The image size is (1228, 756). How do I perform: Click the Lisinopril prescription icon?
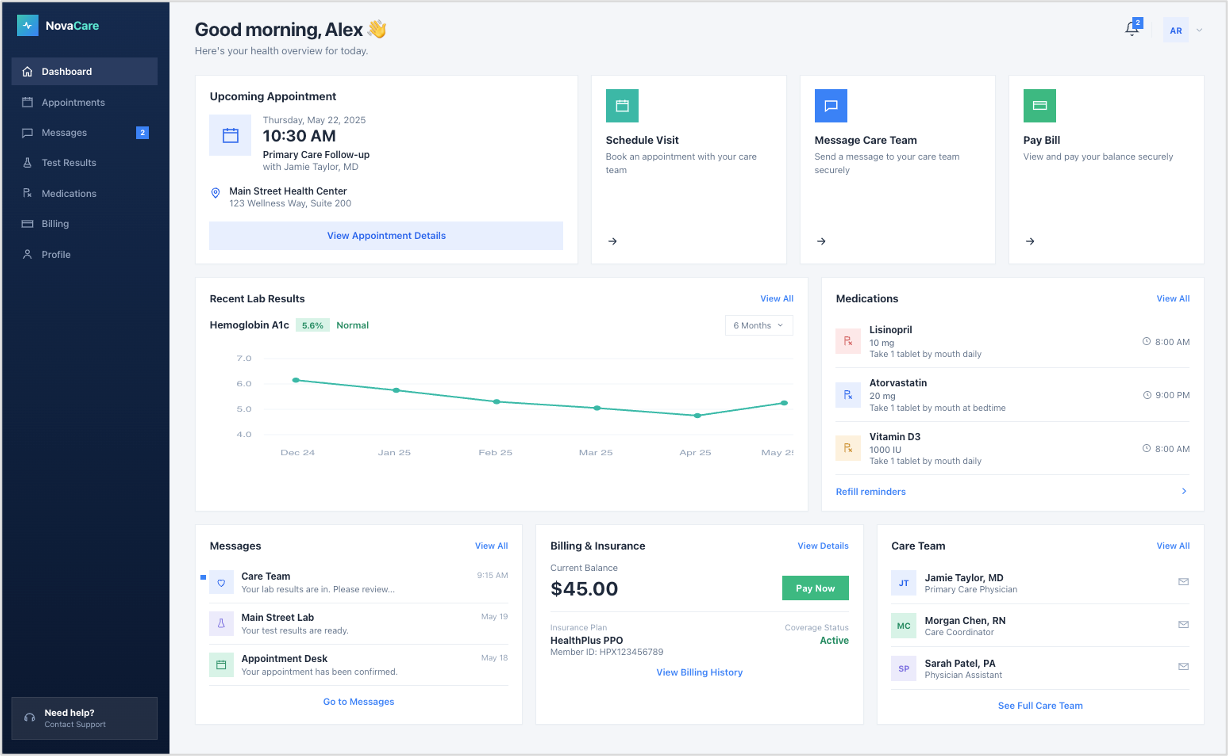(x=848, y=341)
